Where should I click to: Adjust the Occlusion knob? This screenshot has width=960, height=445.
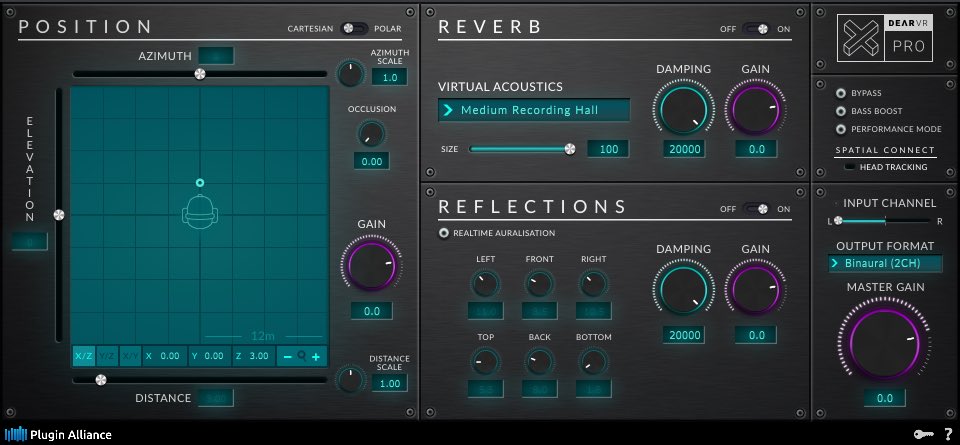tap(371, 133)
